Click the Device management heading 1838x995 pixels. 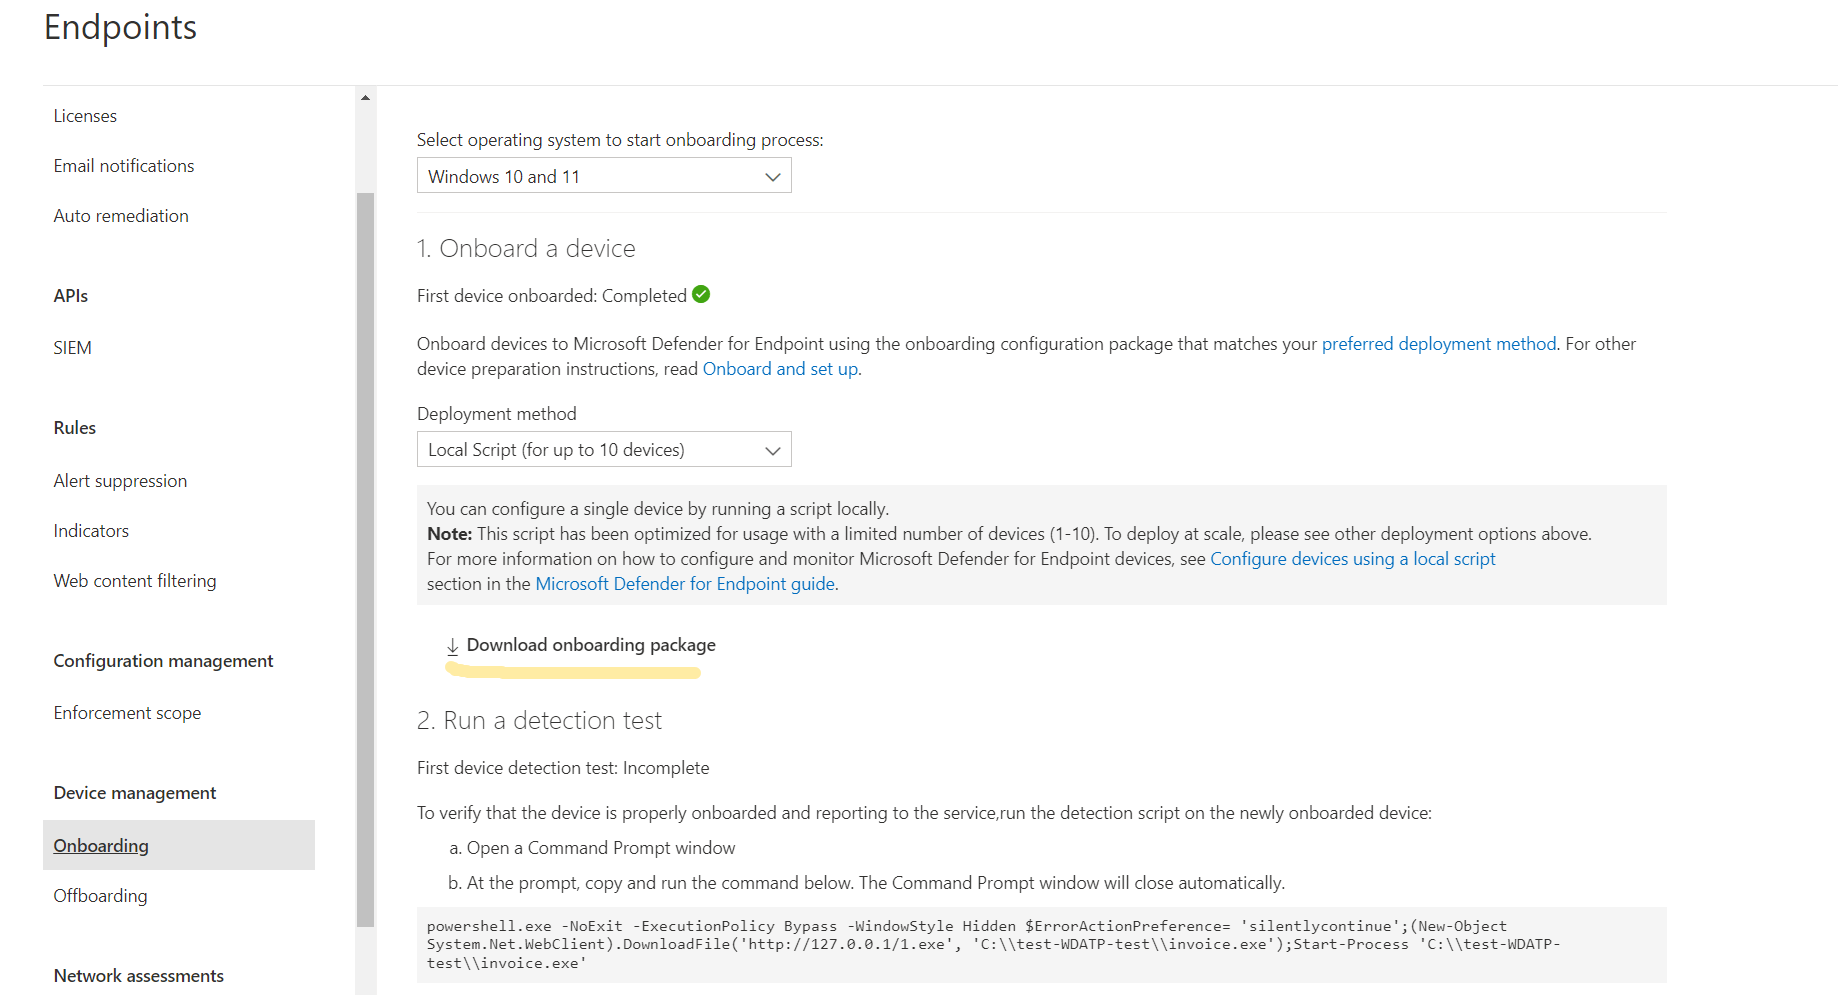click(x=135, y=793)
